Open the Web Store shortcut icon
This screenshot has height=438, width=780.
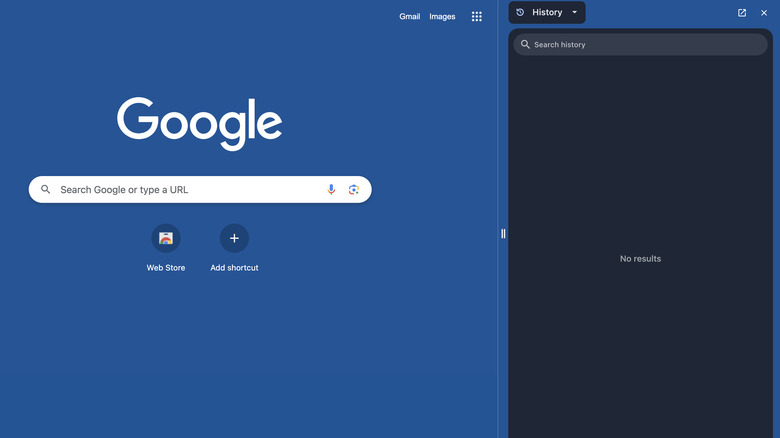click(166, 238)
